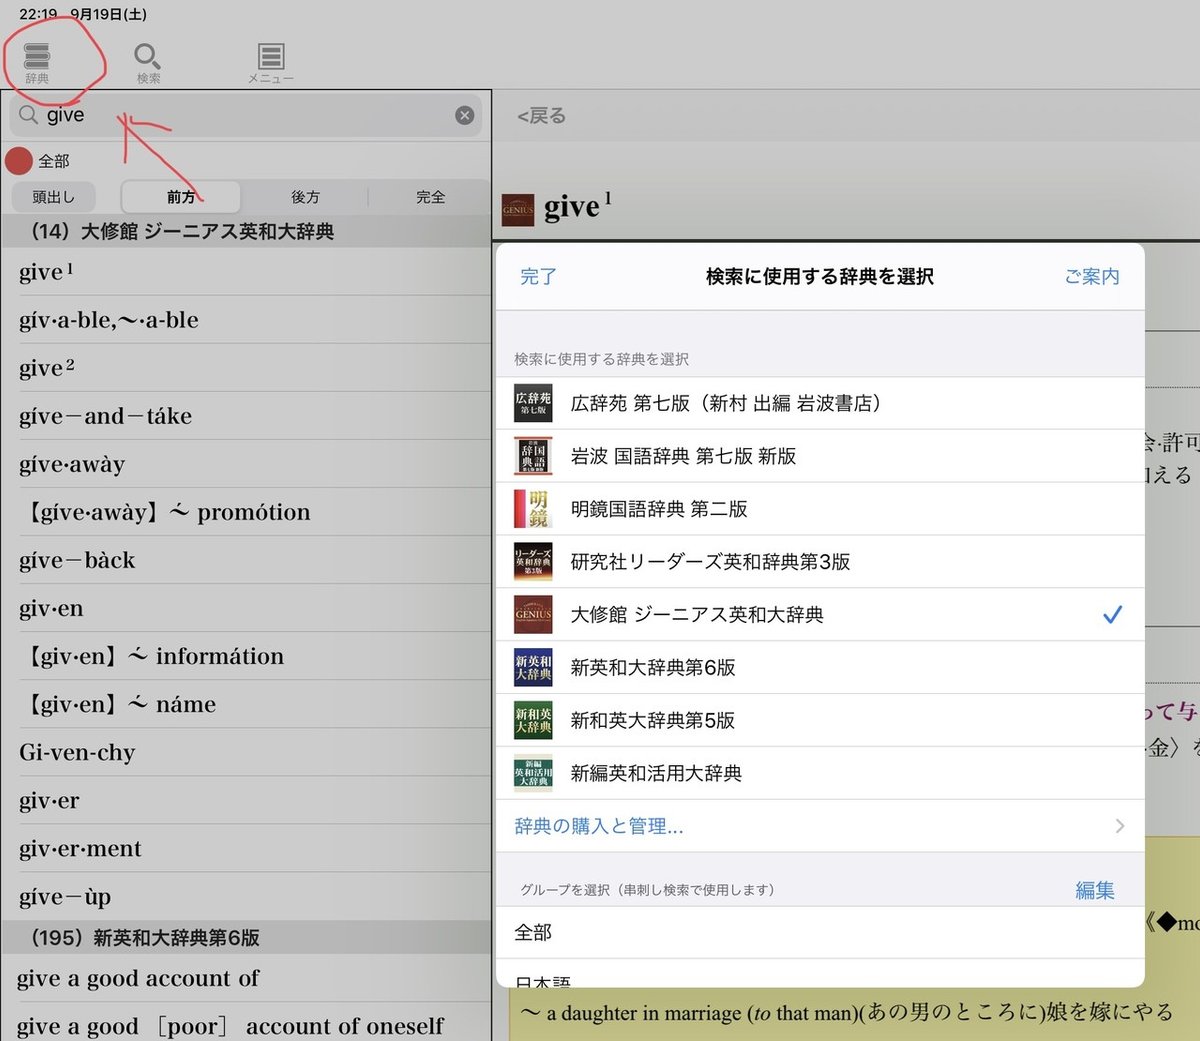Go back with the <戻る button
The image size is (1200, 1041).
point(541,116)
